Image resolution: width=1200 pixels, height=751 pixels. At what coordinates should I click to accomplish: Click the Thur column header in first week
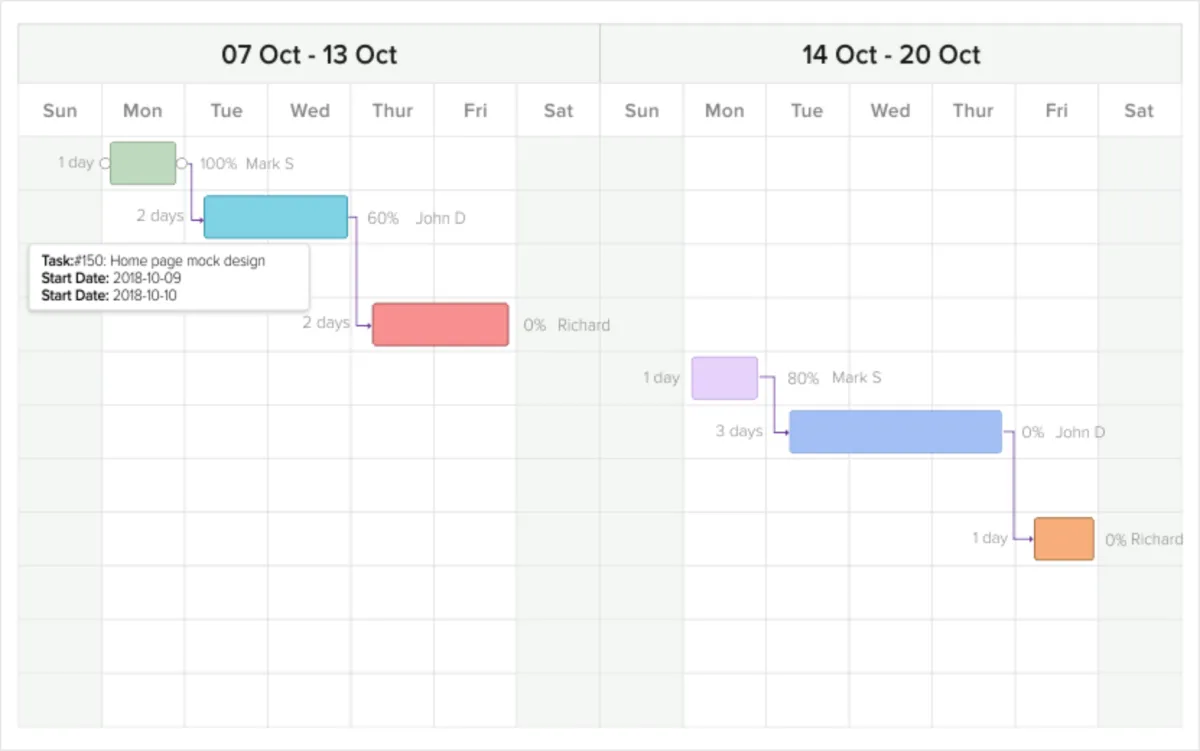[392, 110]
